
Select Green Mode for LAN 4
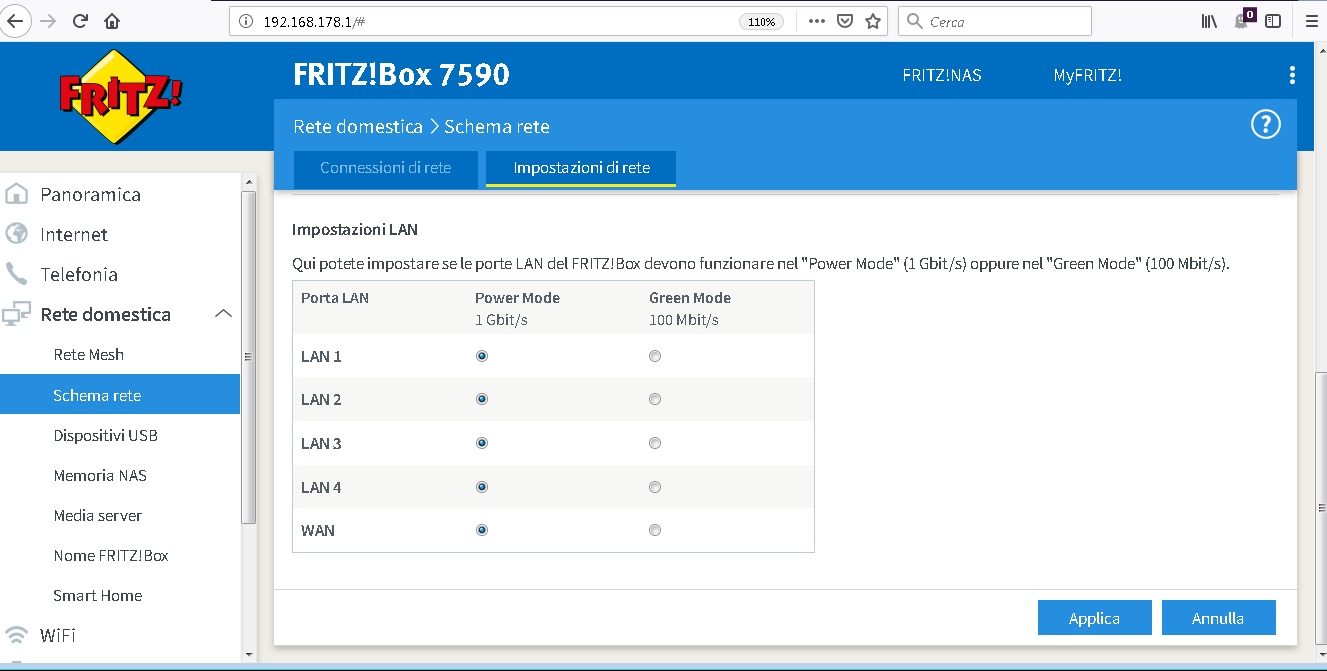pyautogui.click(x=655, y=487)
